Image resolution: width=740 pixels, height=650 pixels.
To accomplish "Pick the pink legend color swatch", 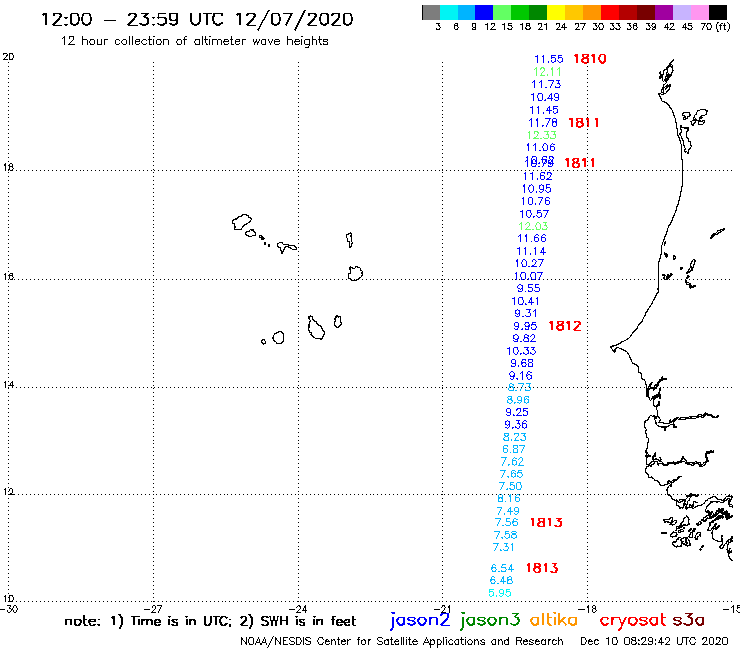I will [699, 13].
